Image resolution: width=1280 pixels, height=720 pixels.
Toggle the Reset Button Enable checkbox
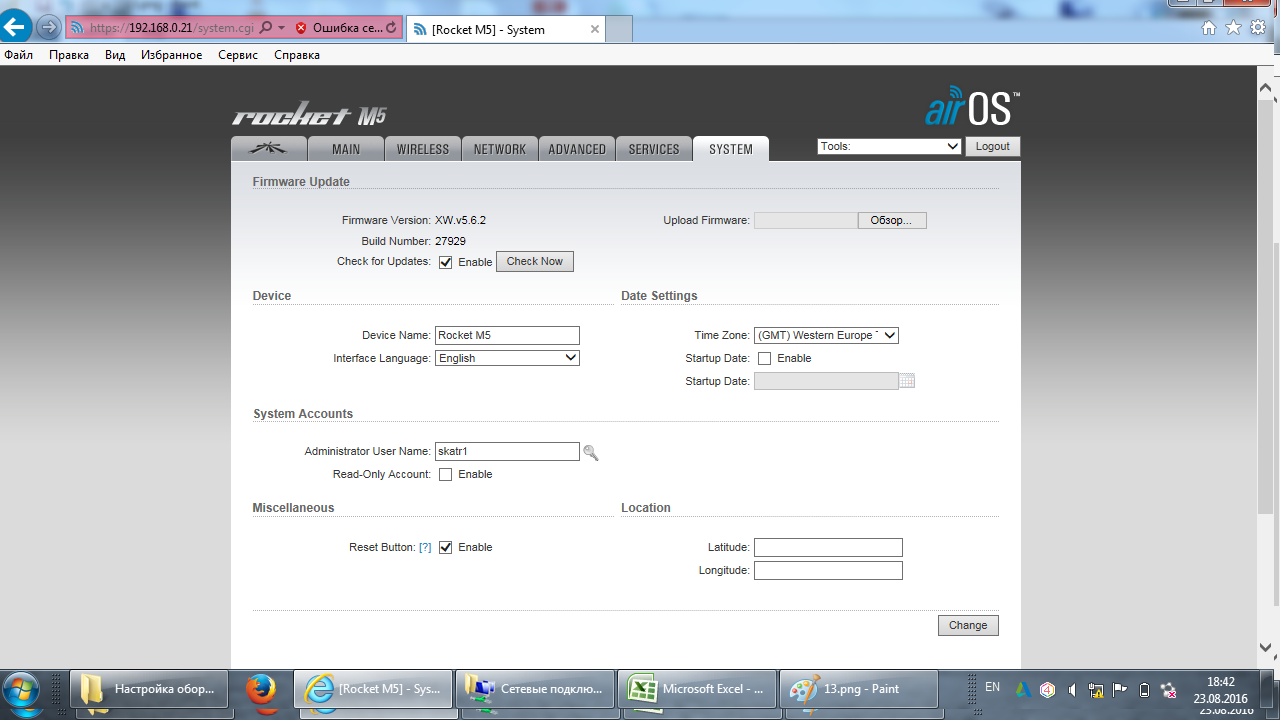(x=446, y=547)
